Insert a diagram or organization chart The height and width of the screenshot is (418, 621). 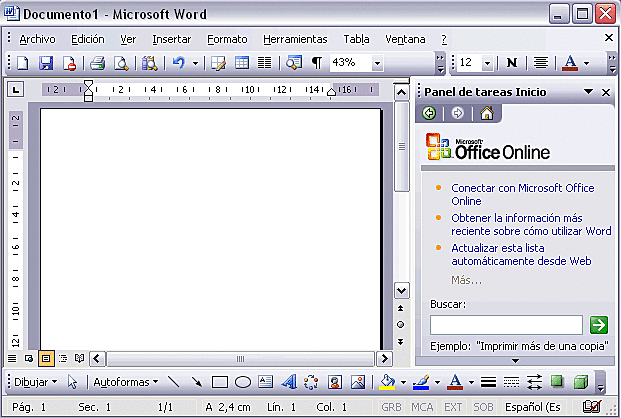tap(311, 382)
